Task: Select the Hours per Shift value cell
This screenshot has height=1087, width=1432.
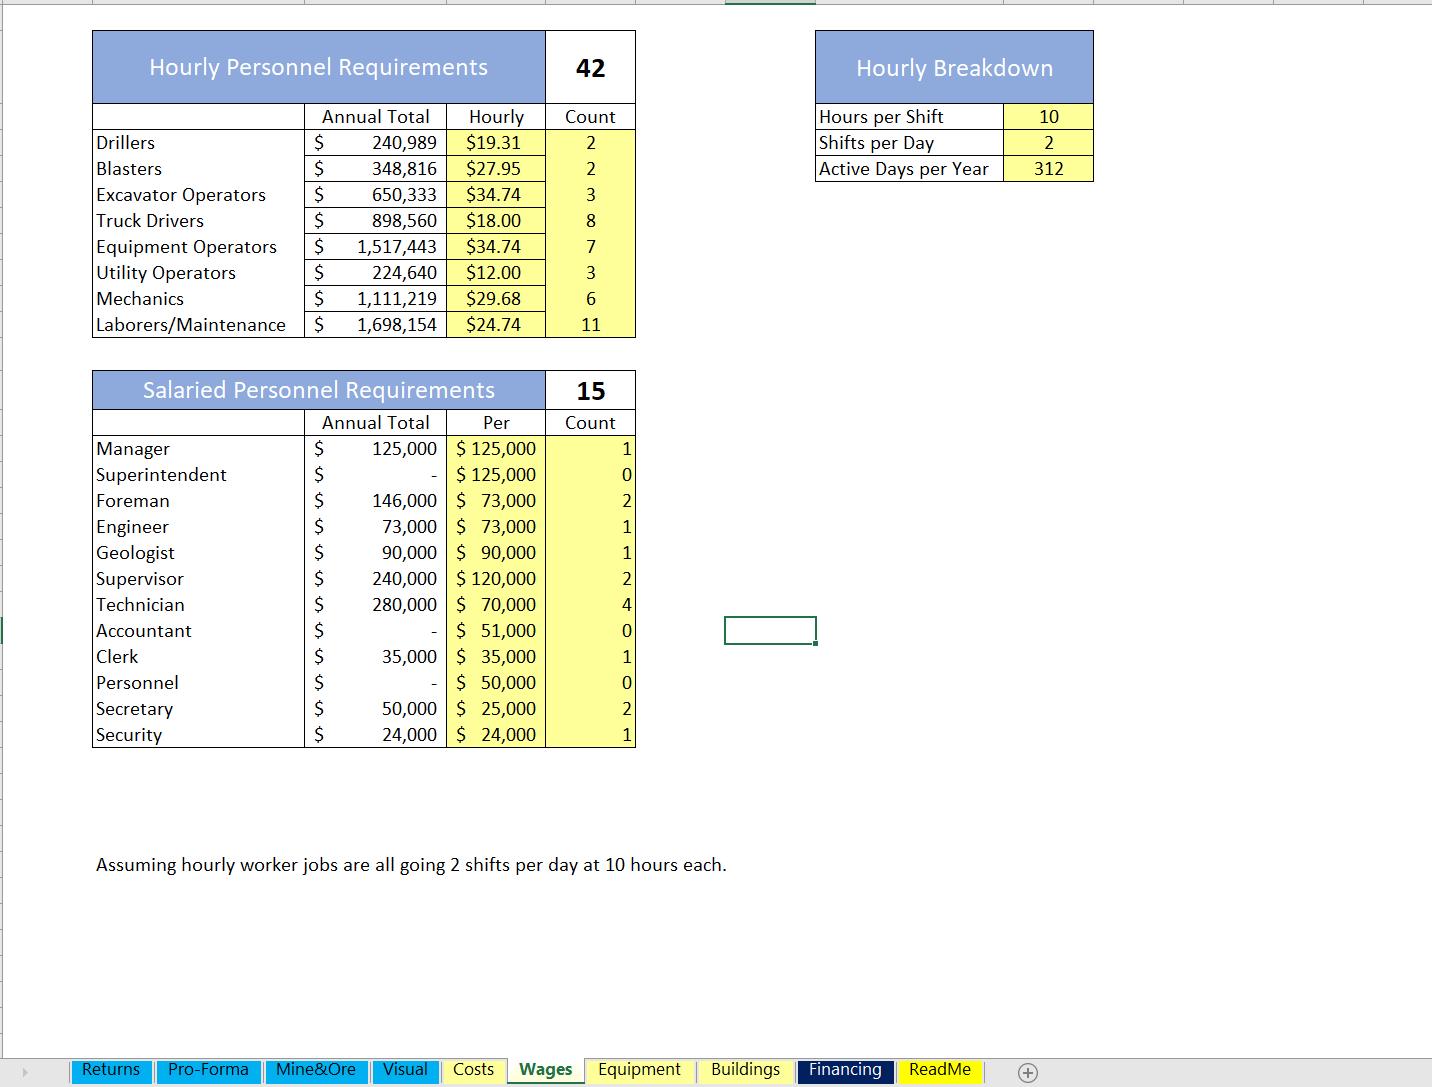Action: click(x=1048, y=117)
